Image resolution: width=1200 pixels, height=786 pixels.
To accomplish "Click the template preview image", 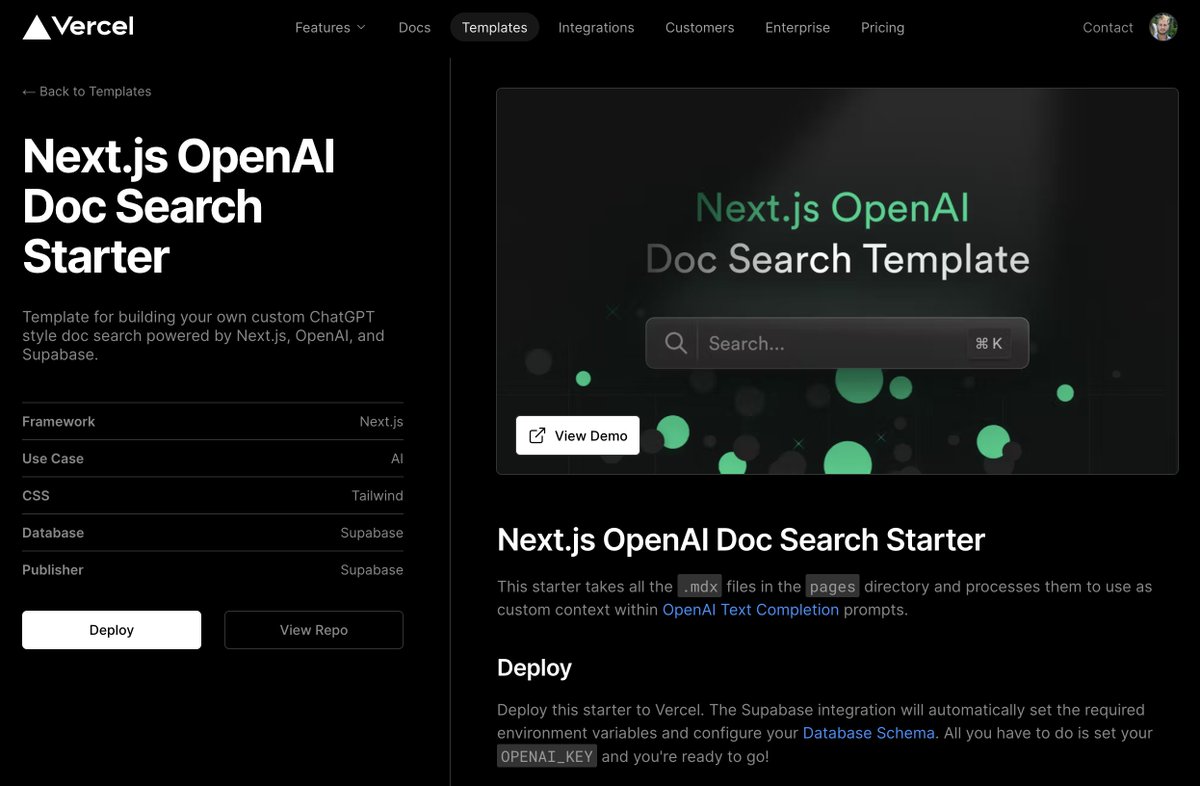I will coord(837,280).
